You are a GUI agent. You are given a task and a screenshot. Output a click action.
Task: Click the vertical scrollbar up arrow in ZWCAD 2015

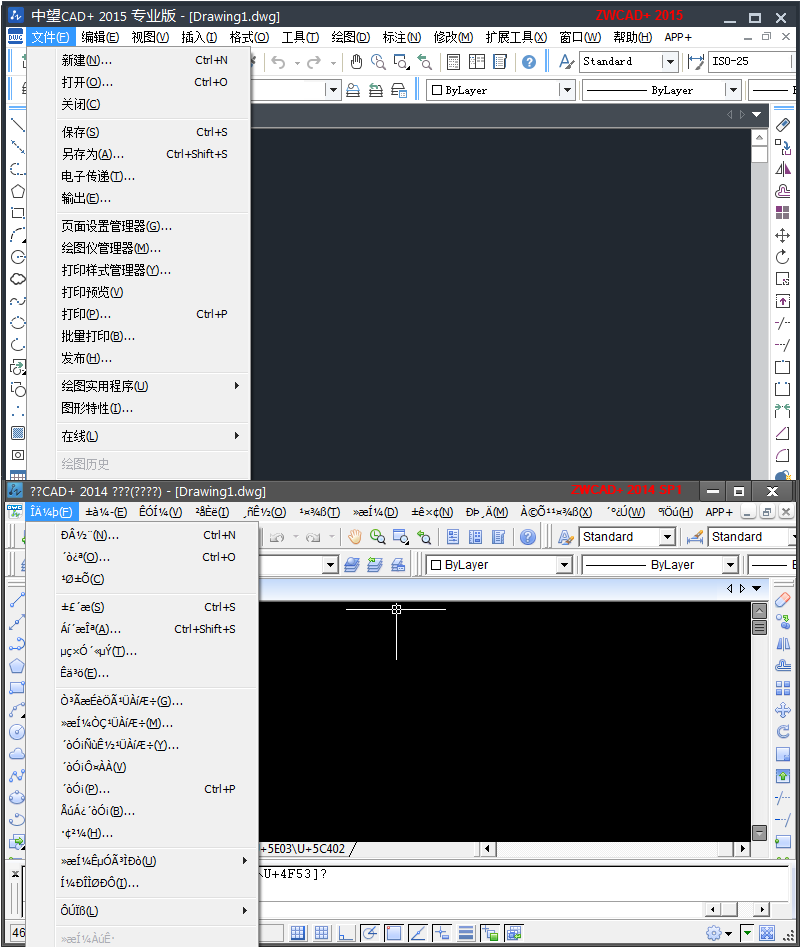(x=760, y=138)
